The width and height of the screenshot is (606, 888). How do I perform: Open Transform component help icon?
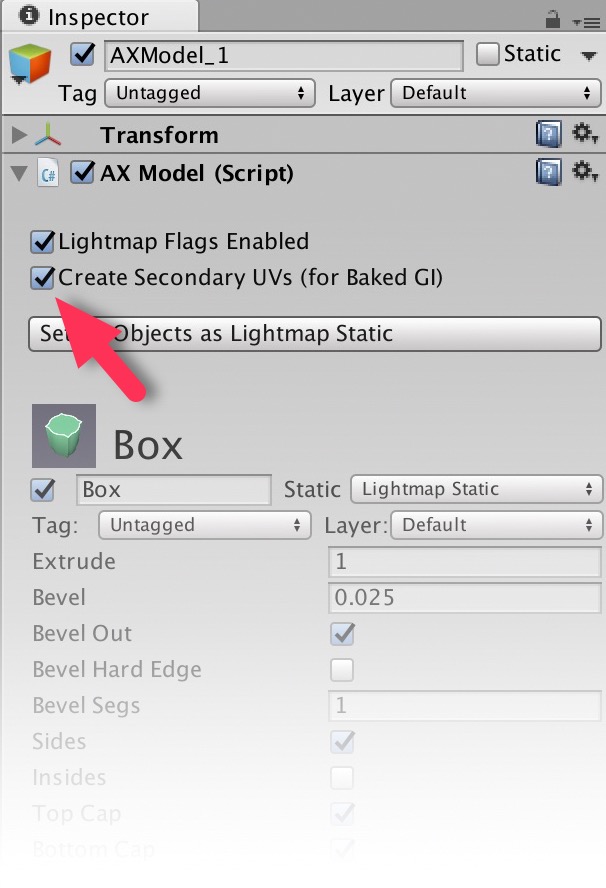tap(548, 134)
